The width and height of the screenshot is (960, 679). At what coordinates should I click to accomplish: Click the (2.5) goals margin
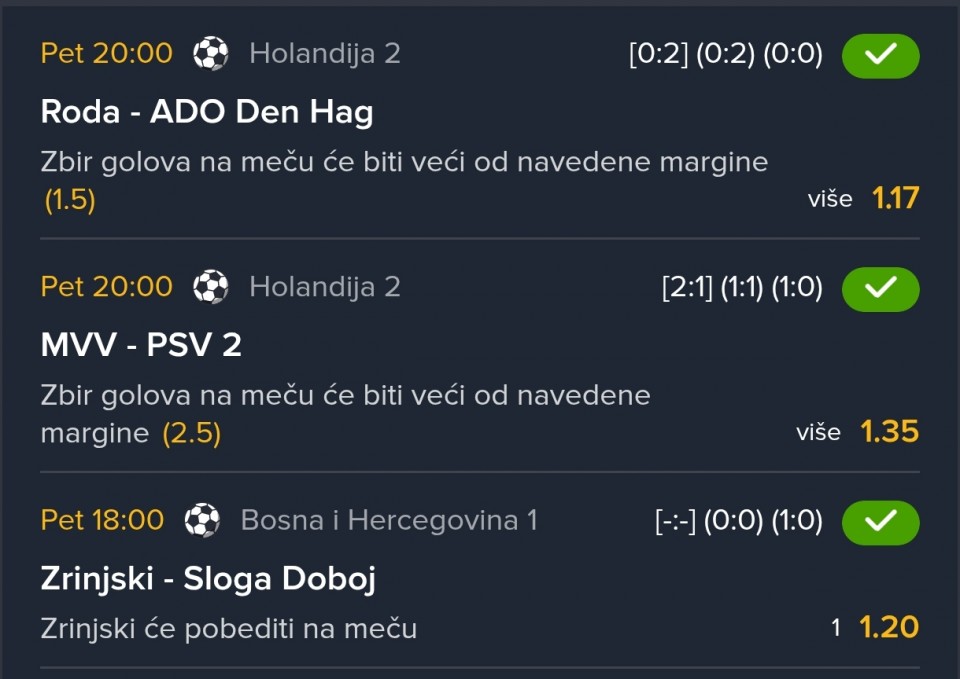click(191, 434)
